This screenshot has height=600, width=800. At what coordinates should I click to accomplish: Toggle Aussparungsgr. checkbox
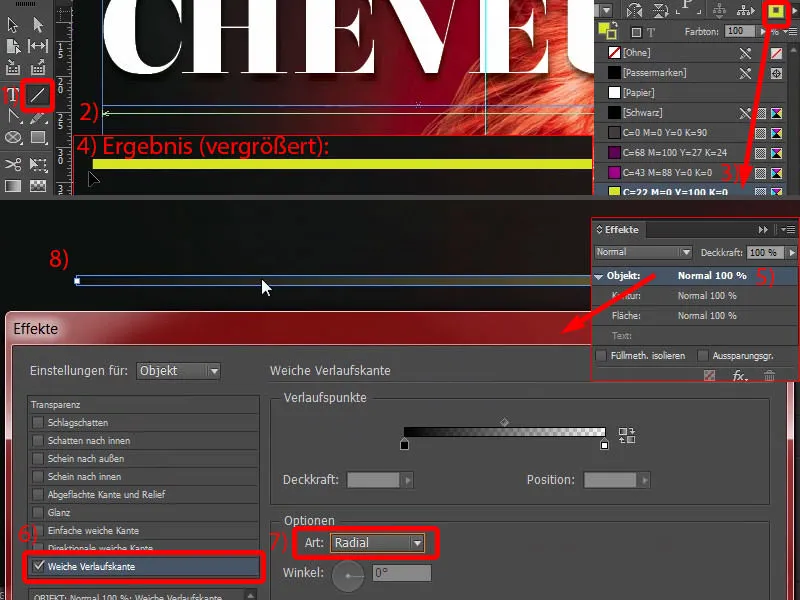tap(703, 356)
